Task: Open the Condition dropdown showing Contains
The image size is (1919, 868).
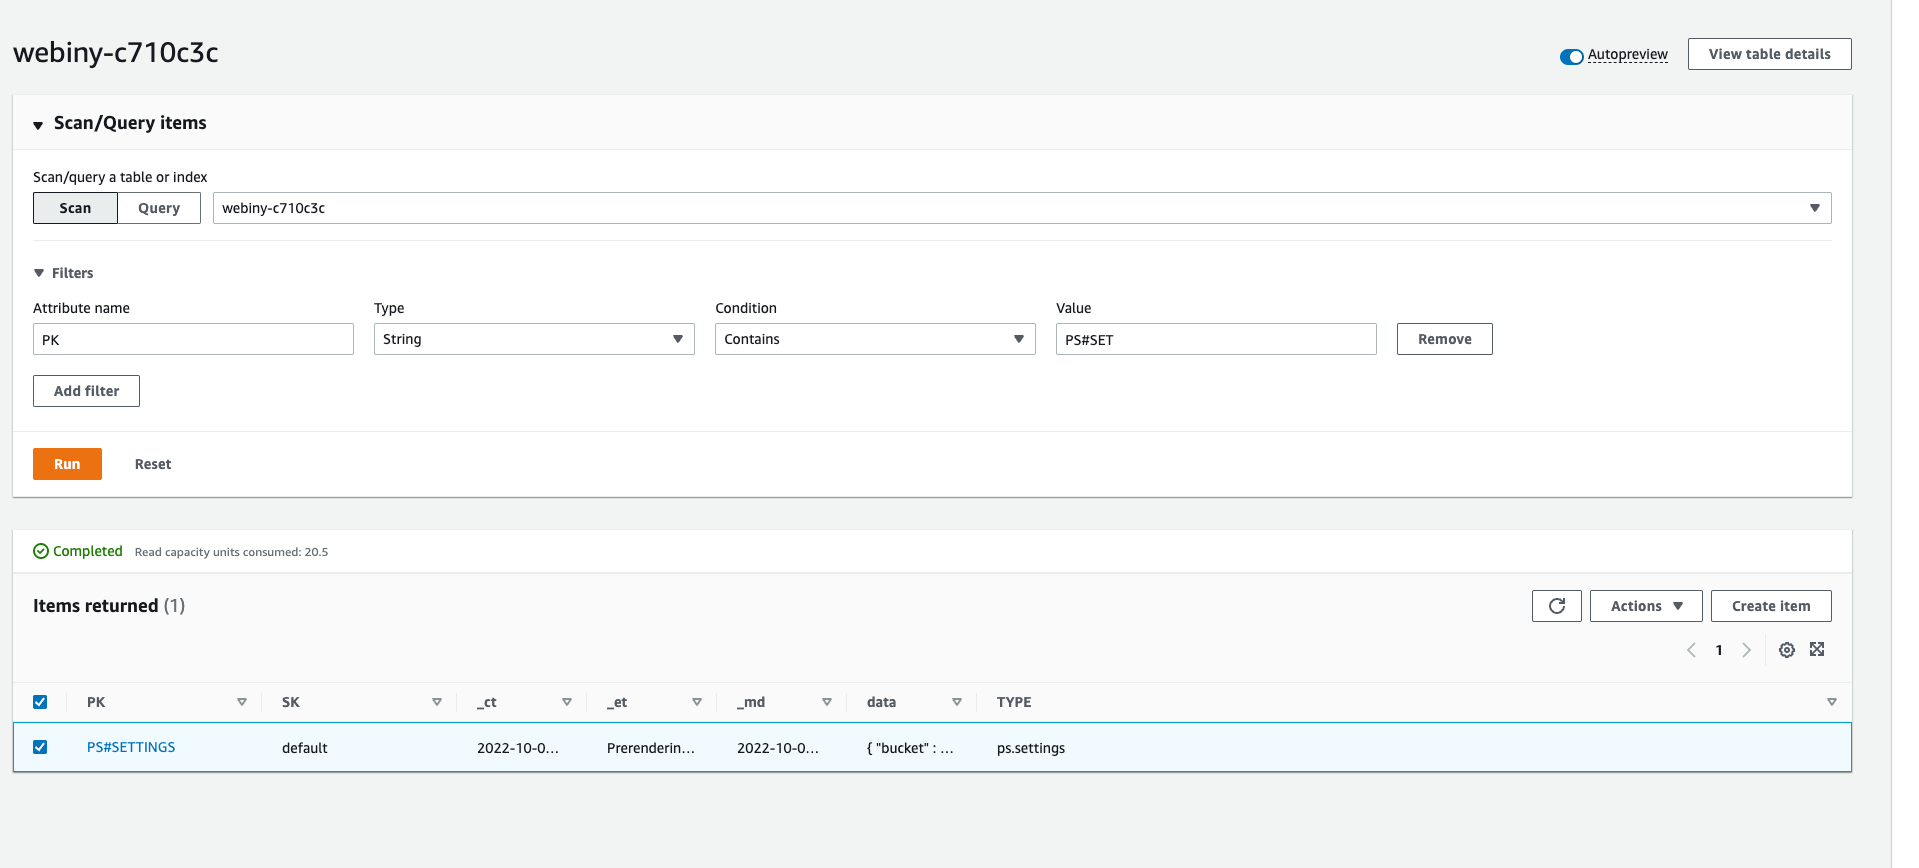Action: (x=874, y=339)
